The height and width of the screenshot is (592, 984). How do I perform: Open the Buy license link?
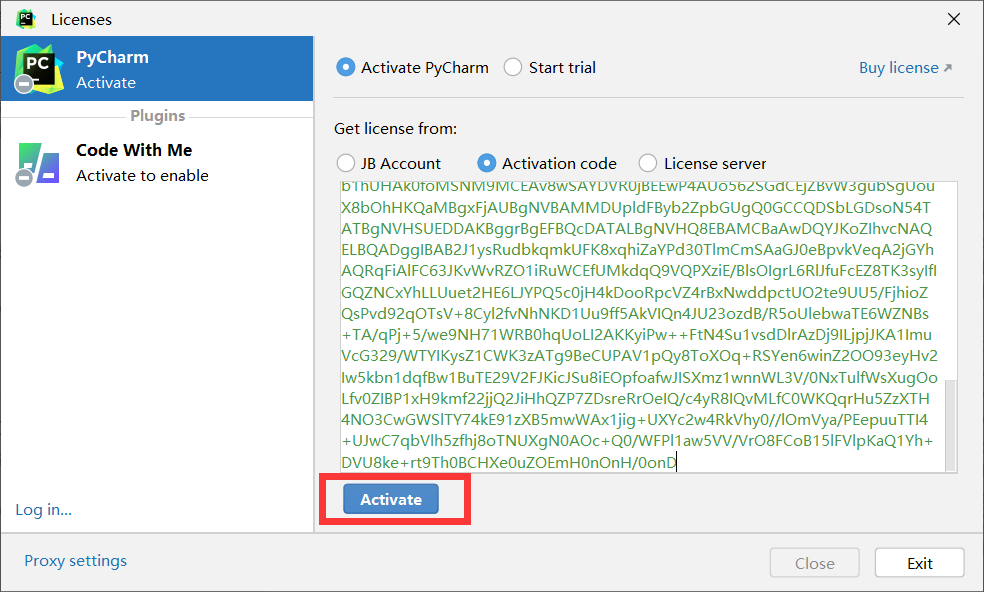[x=905, y=68]
